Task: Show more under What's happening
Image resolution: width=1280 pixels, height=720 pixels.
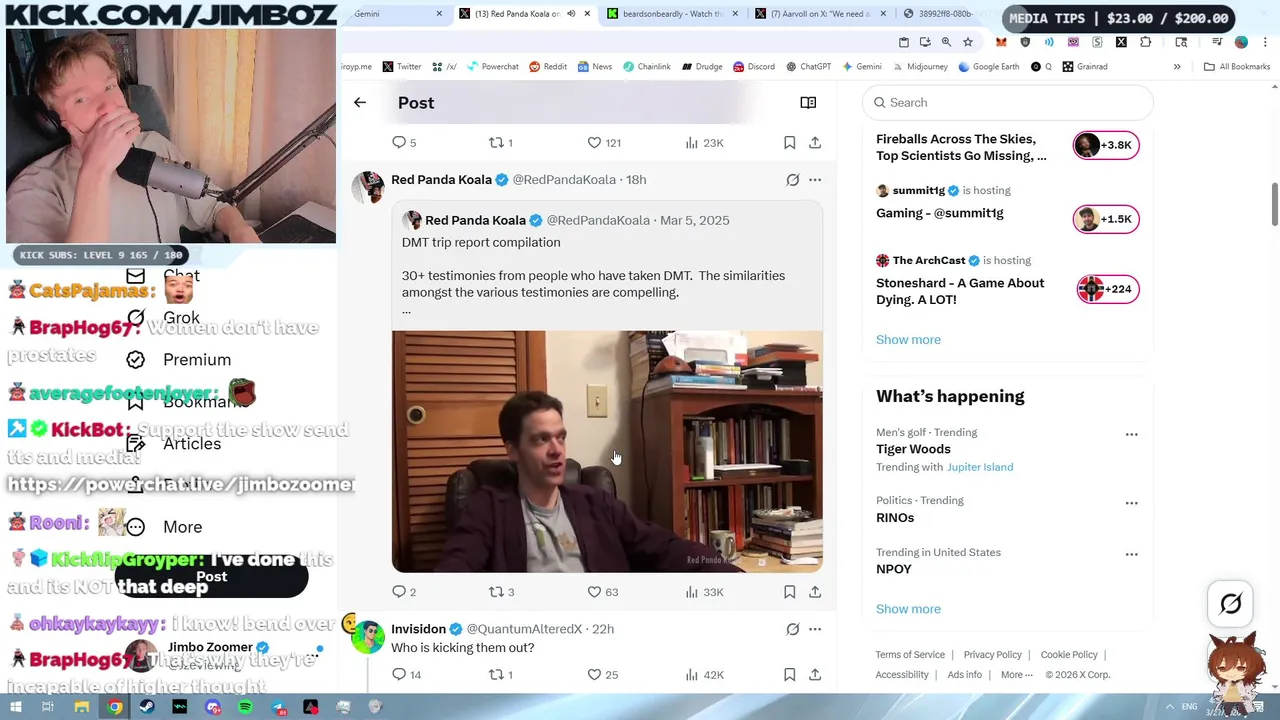Action: click(908, 608)
